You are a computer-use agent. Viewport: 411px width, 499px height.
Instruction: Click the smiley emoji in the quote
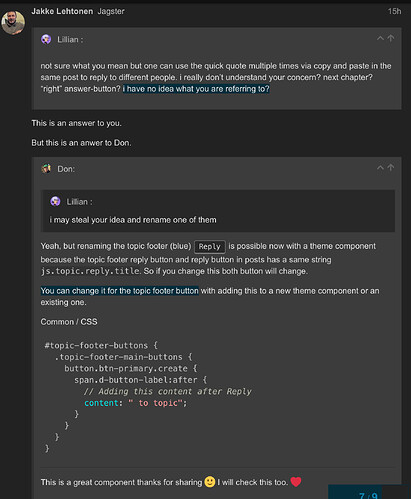pyautogui.click(x=210, y=482)
